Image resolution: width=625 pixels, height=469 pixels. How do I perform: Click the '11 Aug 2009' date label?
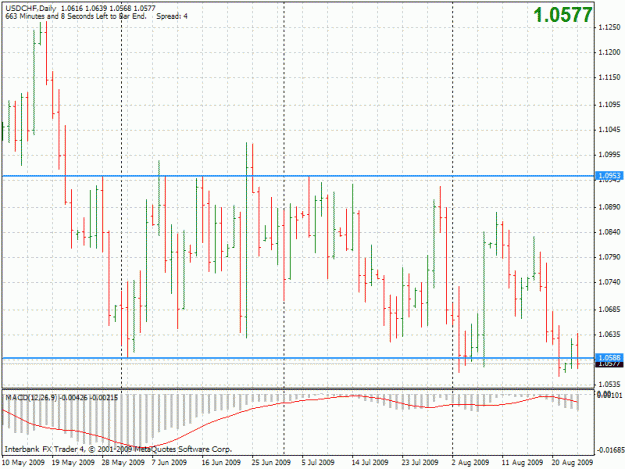(522, 462)
